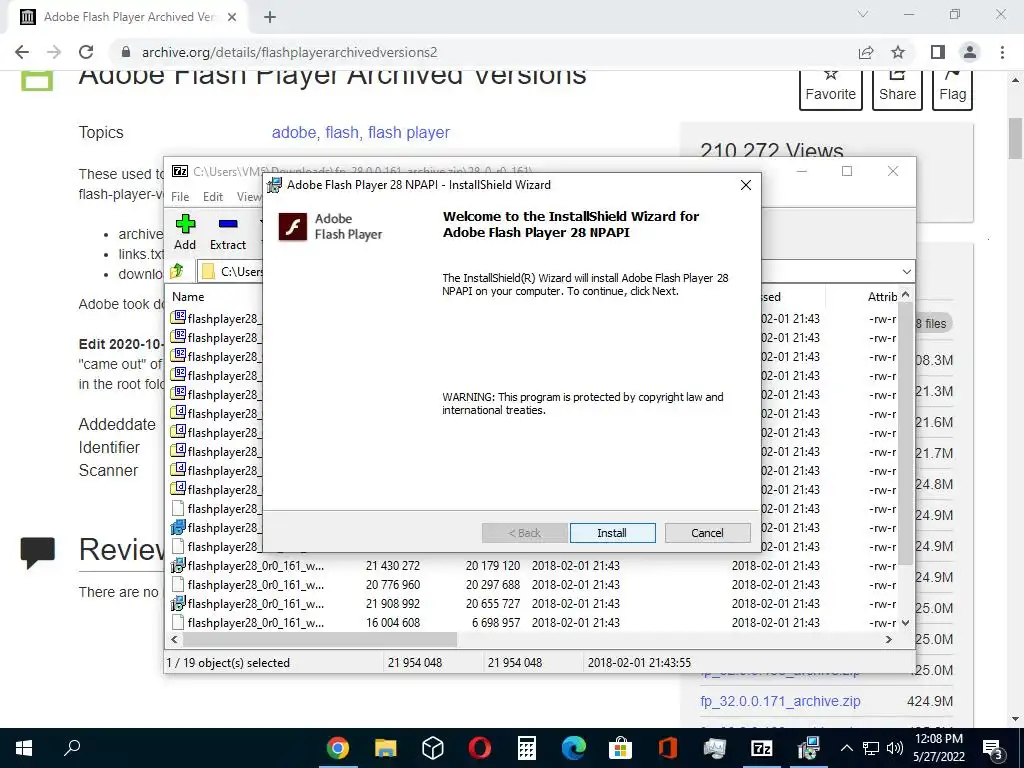Go up one folder in 7-Zip
This screenshot has width=1024, height=768.
click(178, 271)
